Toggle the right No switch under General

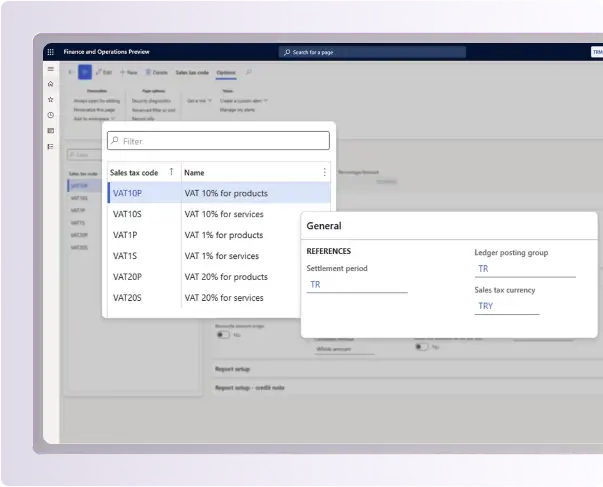coord(422,346)
